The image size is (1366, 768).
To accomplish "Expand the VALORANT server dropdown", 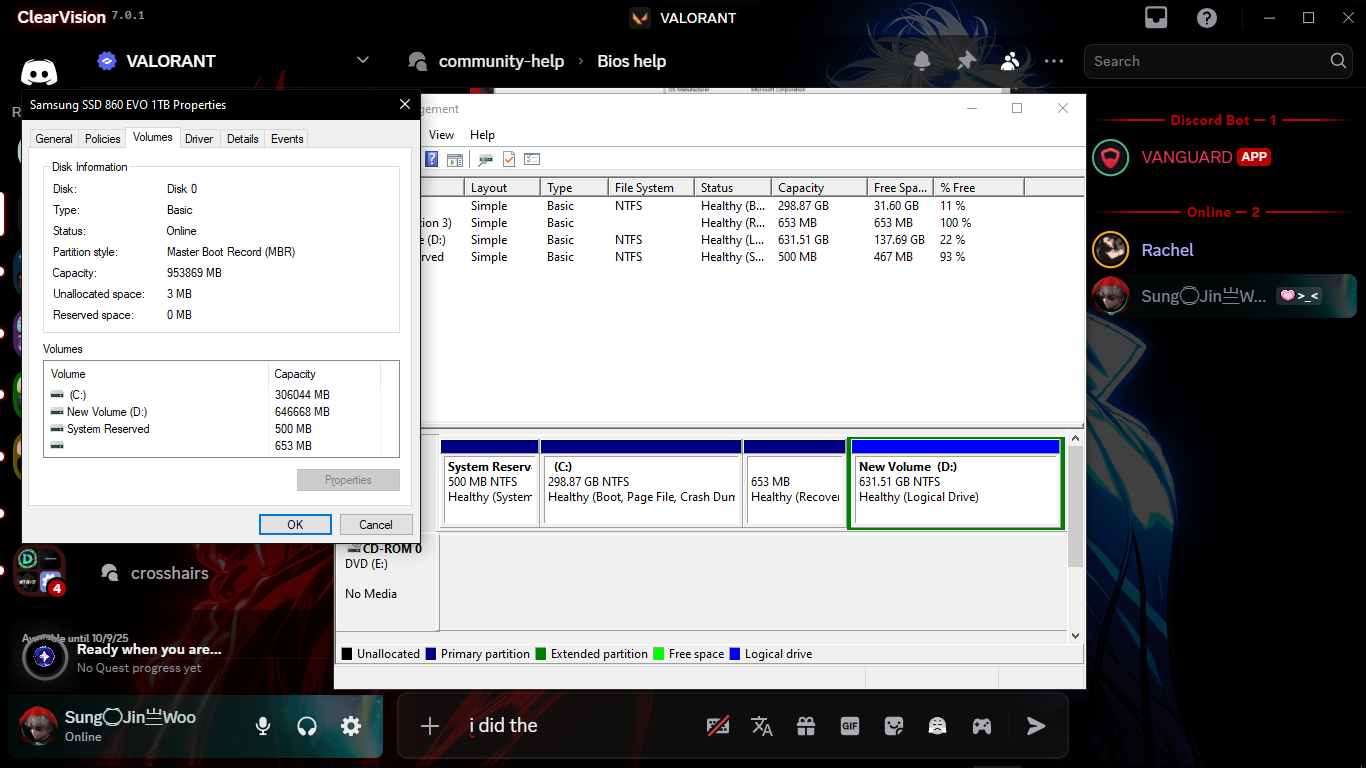I will tap(363, 61).
